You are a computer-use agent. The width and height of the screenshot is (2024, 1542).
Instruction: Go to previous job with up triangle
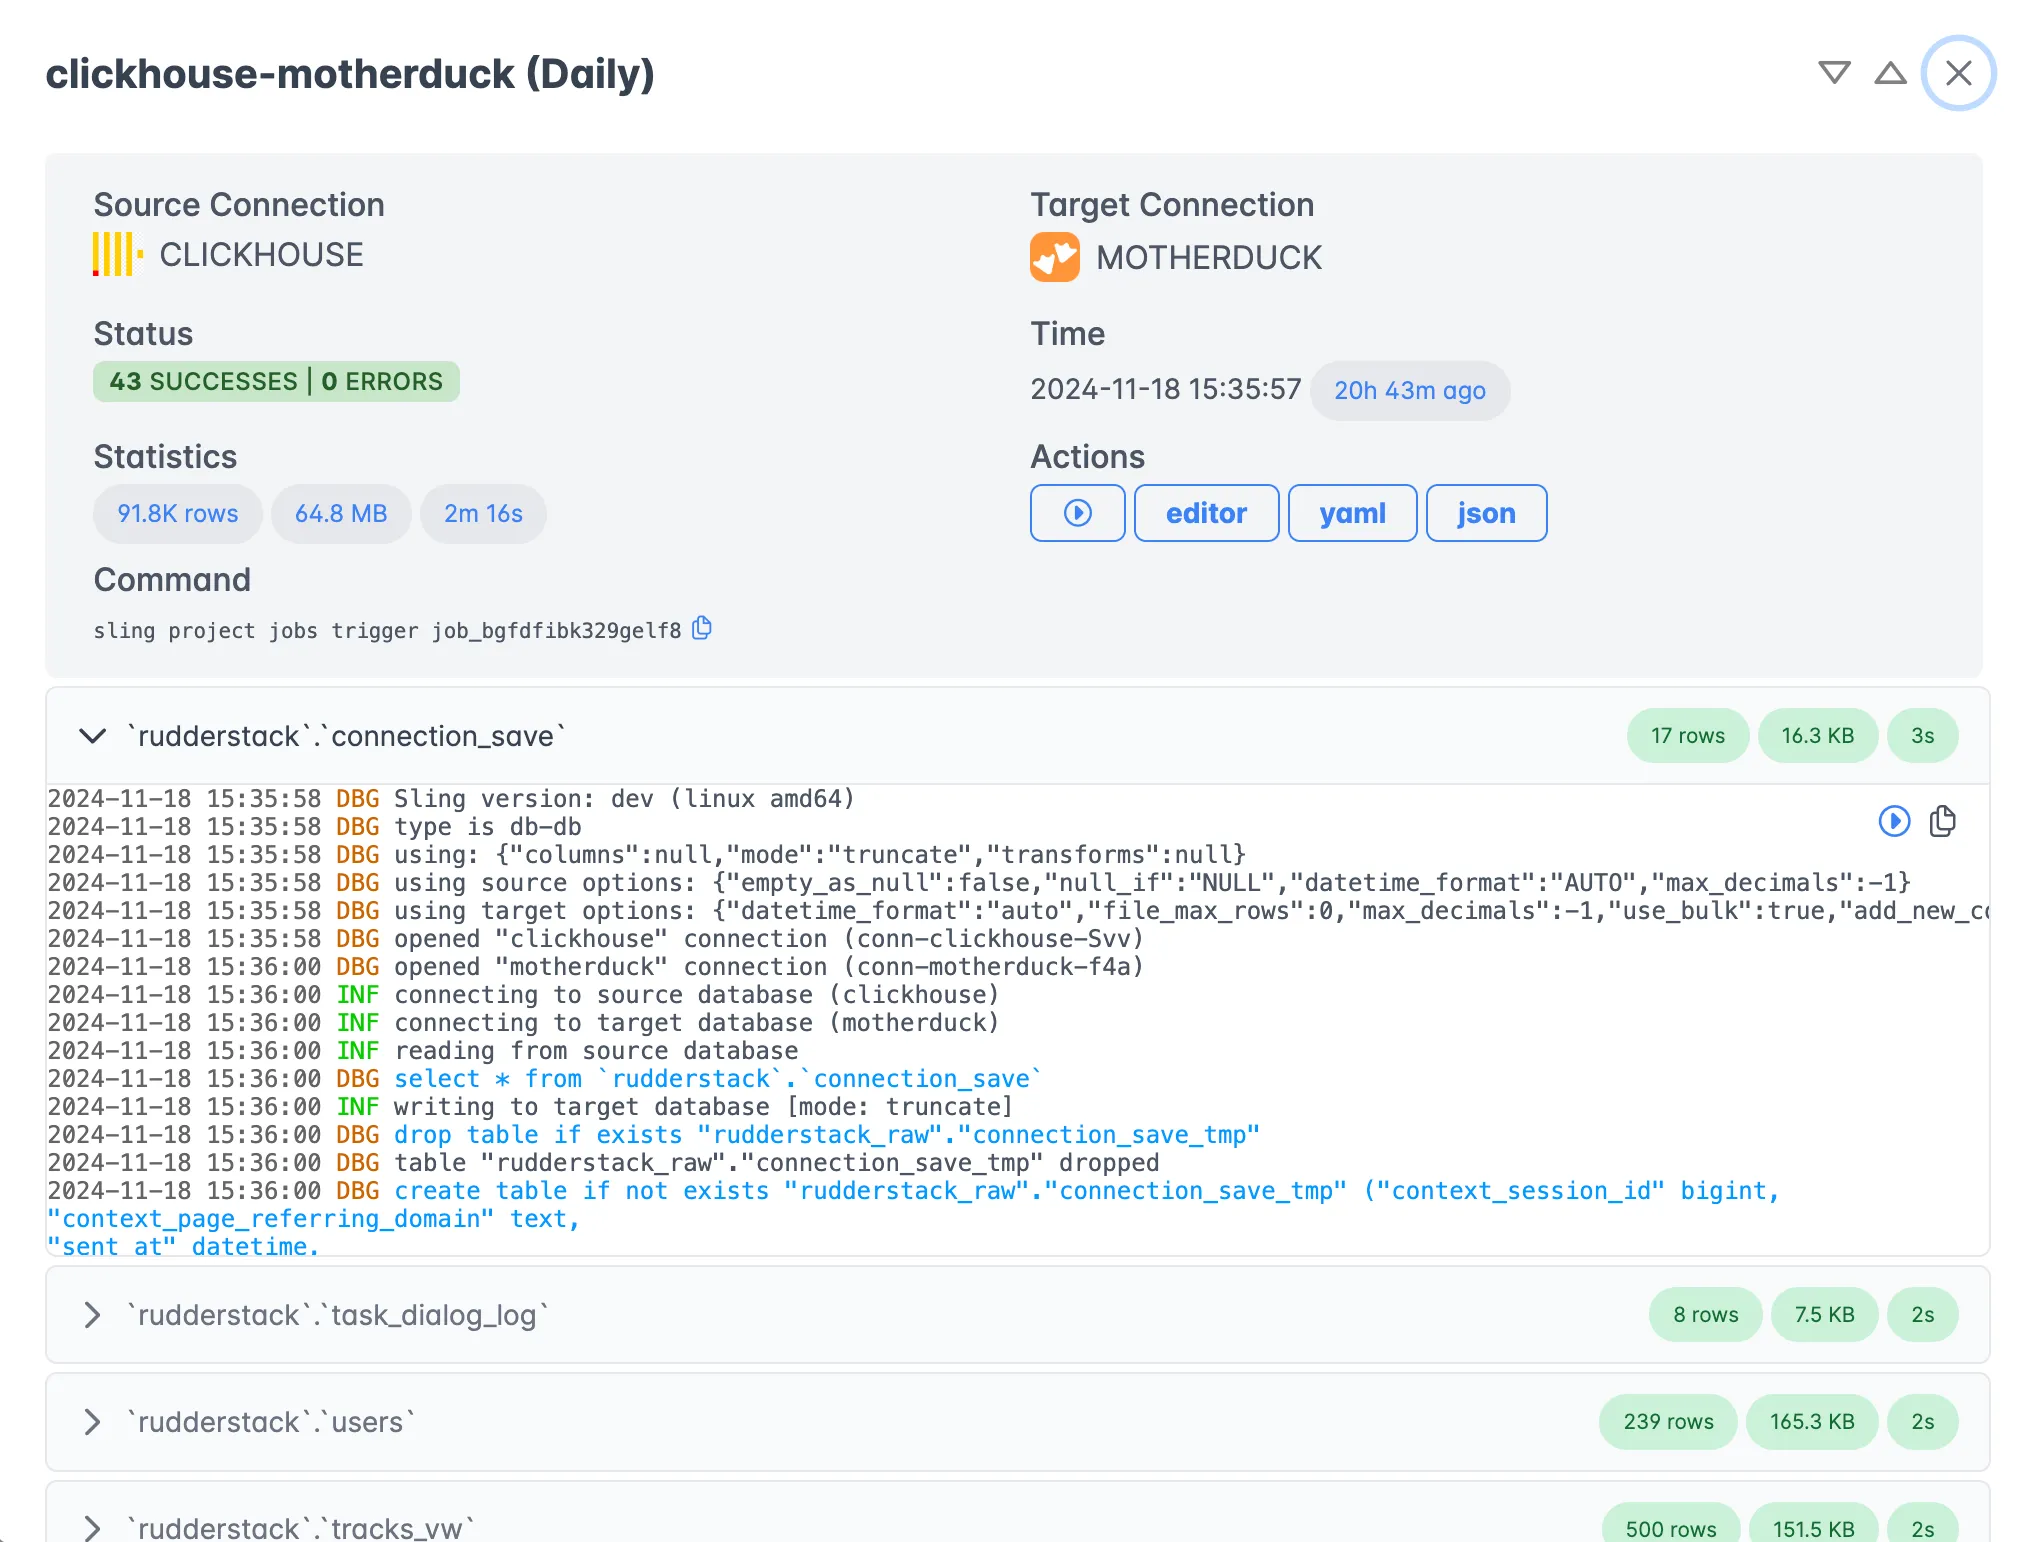(x=1890, y=73)
